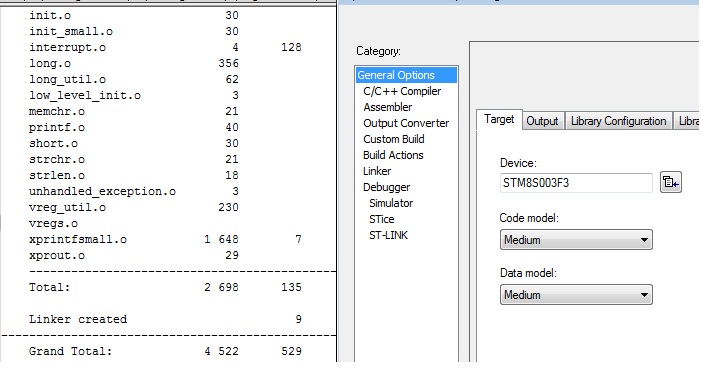Click the xprout.o entry
Screen dimensions: 701x384
pos(57,256)
